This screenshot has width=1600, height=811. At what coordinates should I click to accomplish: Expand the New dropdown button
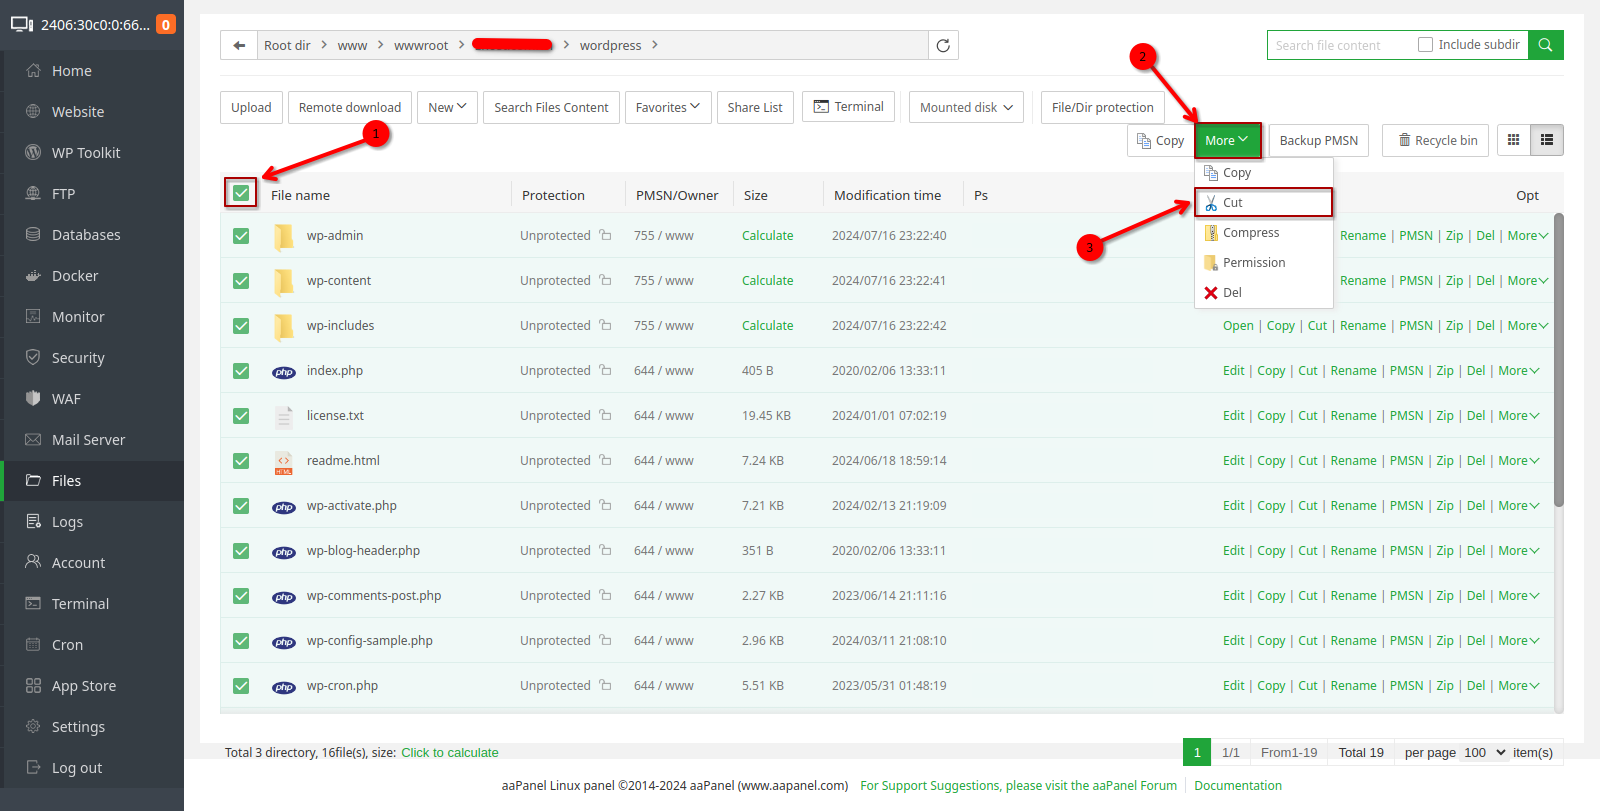pos(447,107)
